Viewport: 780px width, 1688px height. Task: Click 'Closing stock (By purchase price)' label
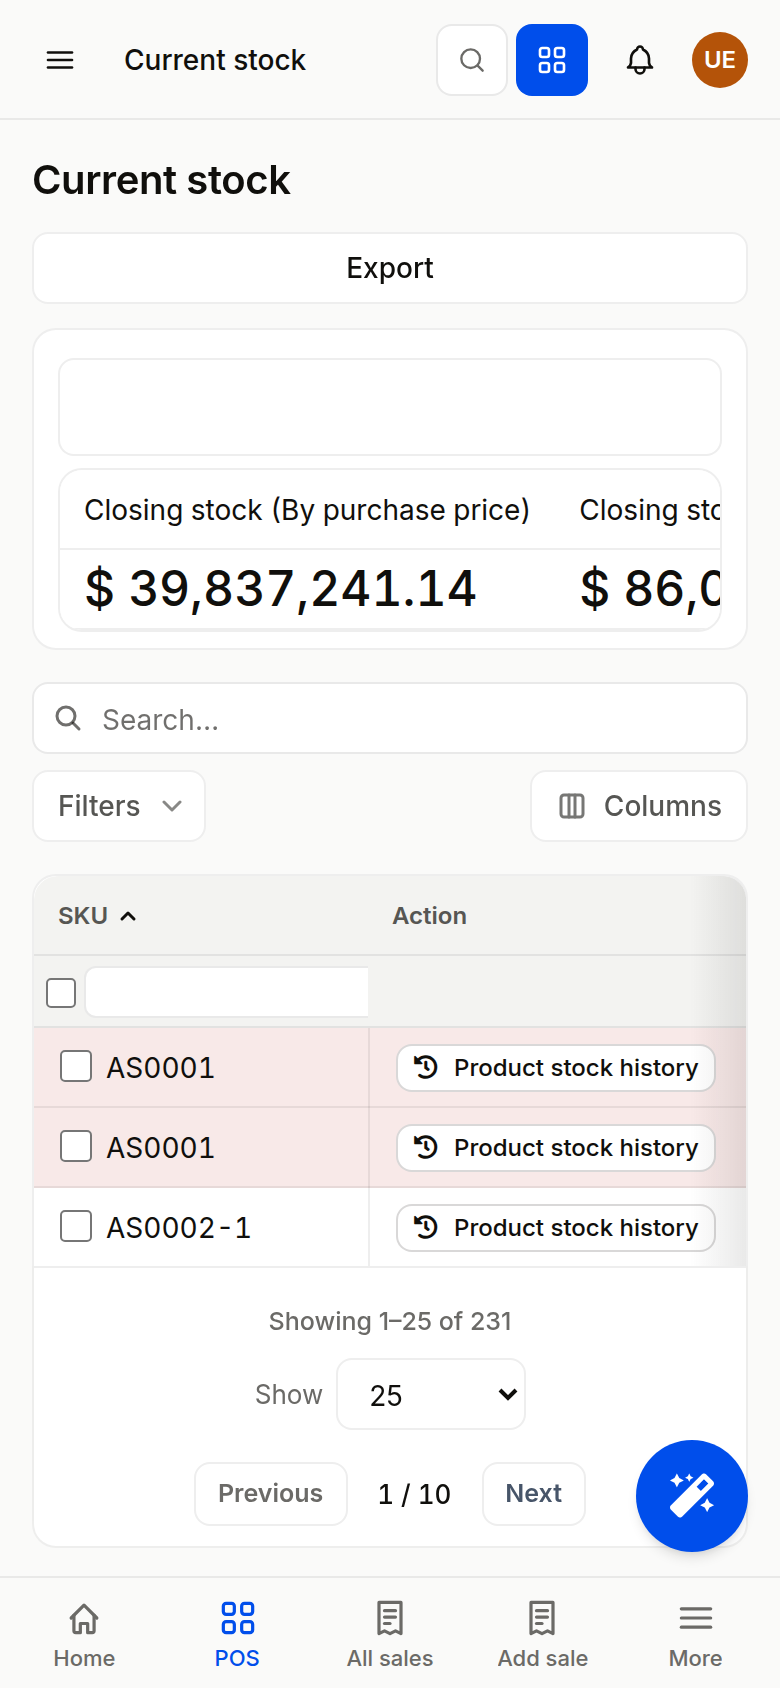coord(307,510)
